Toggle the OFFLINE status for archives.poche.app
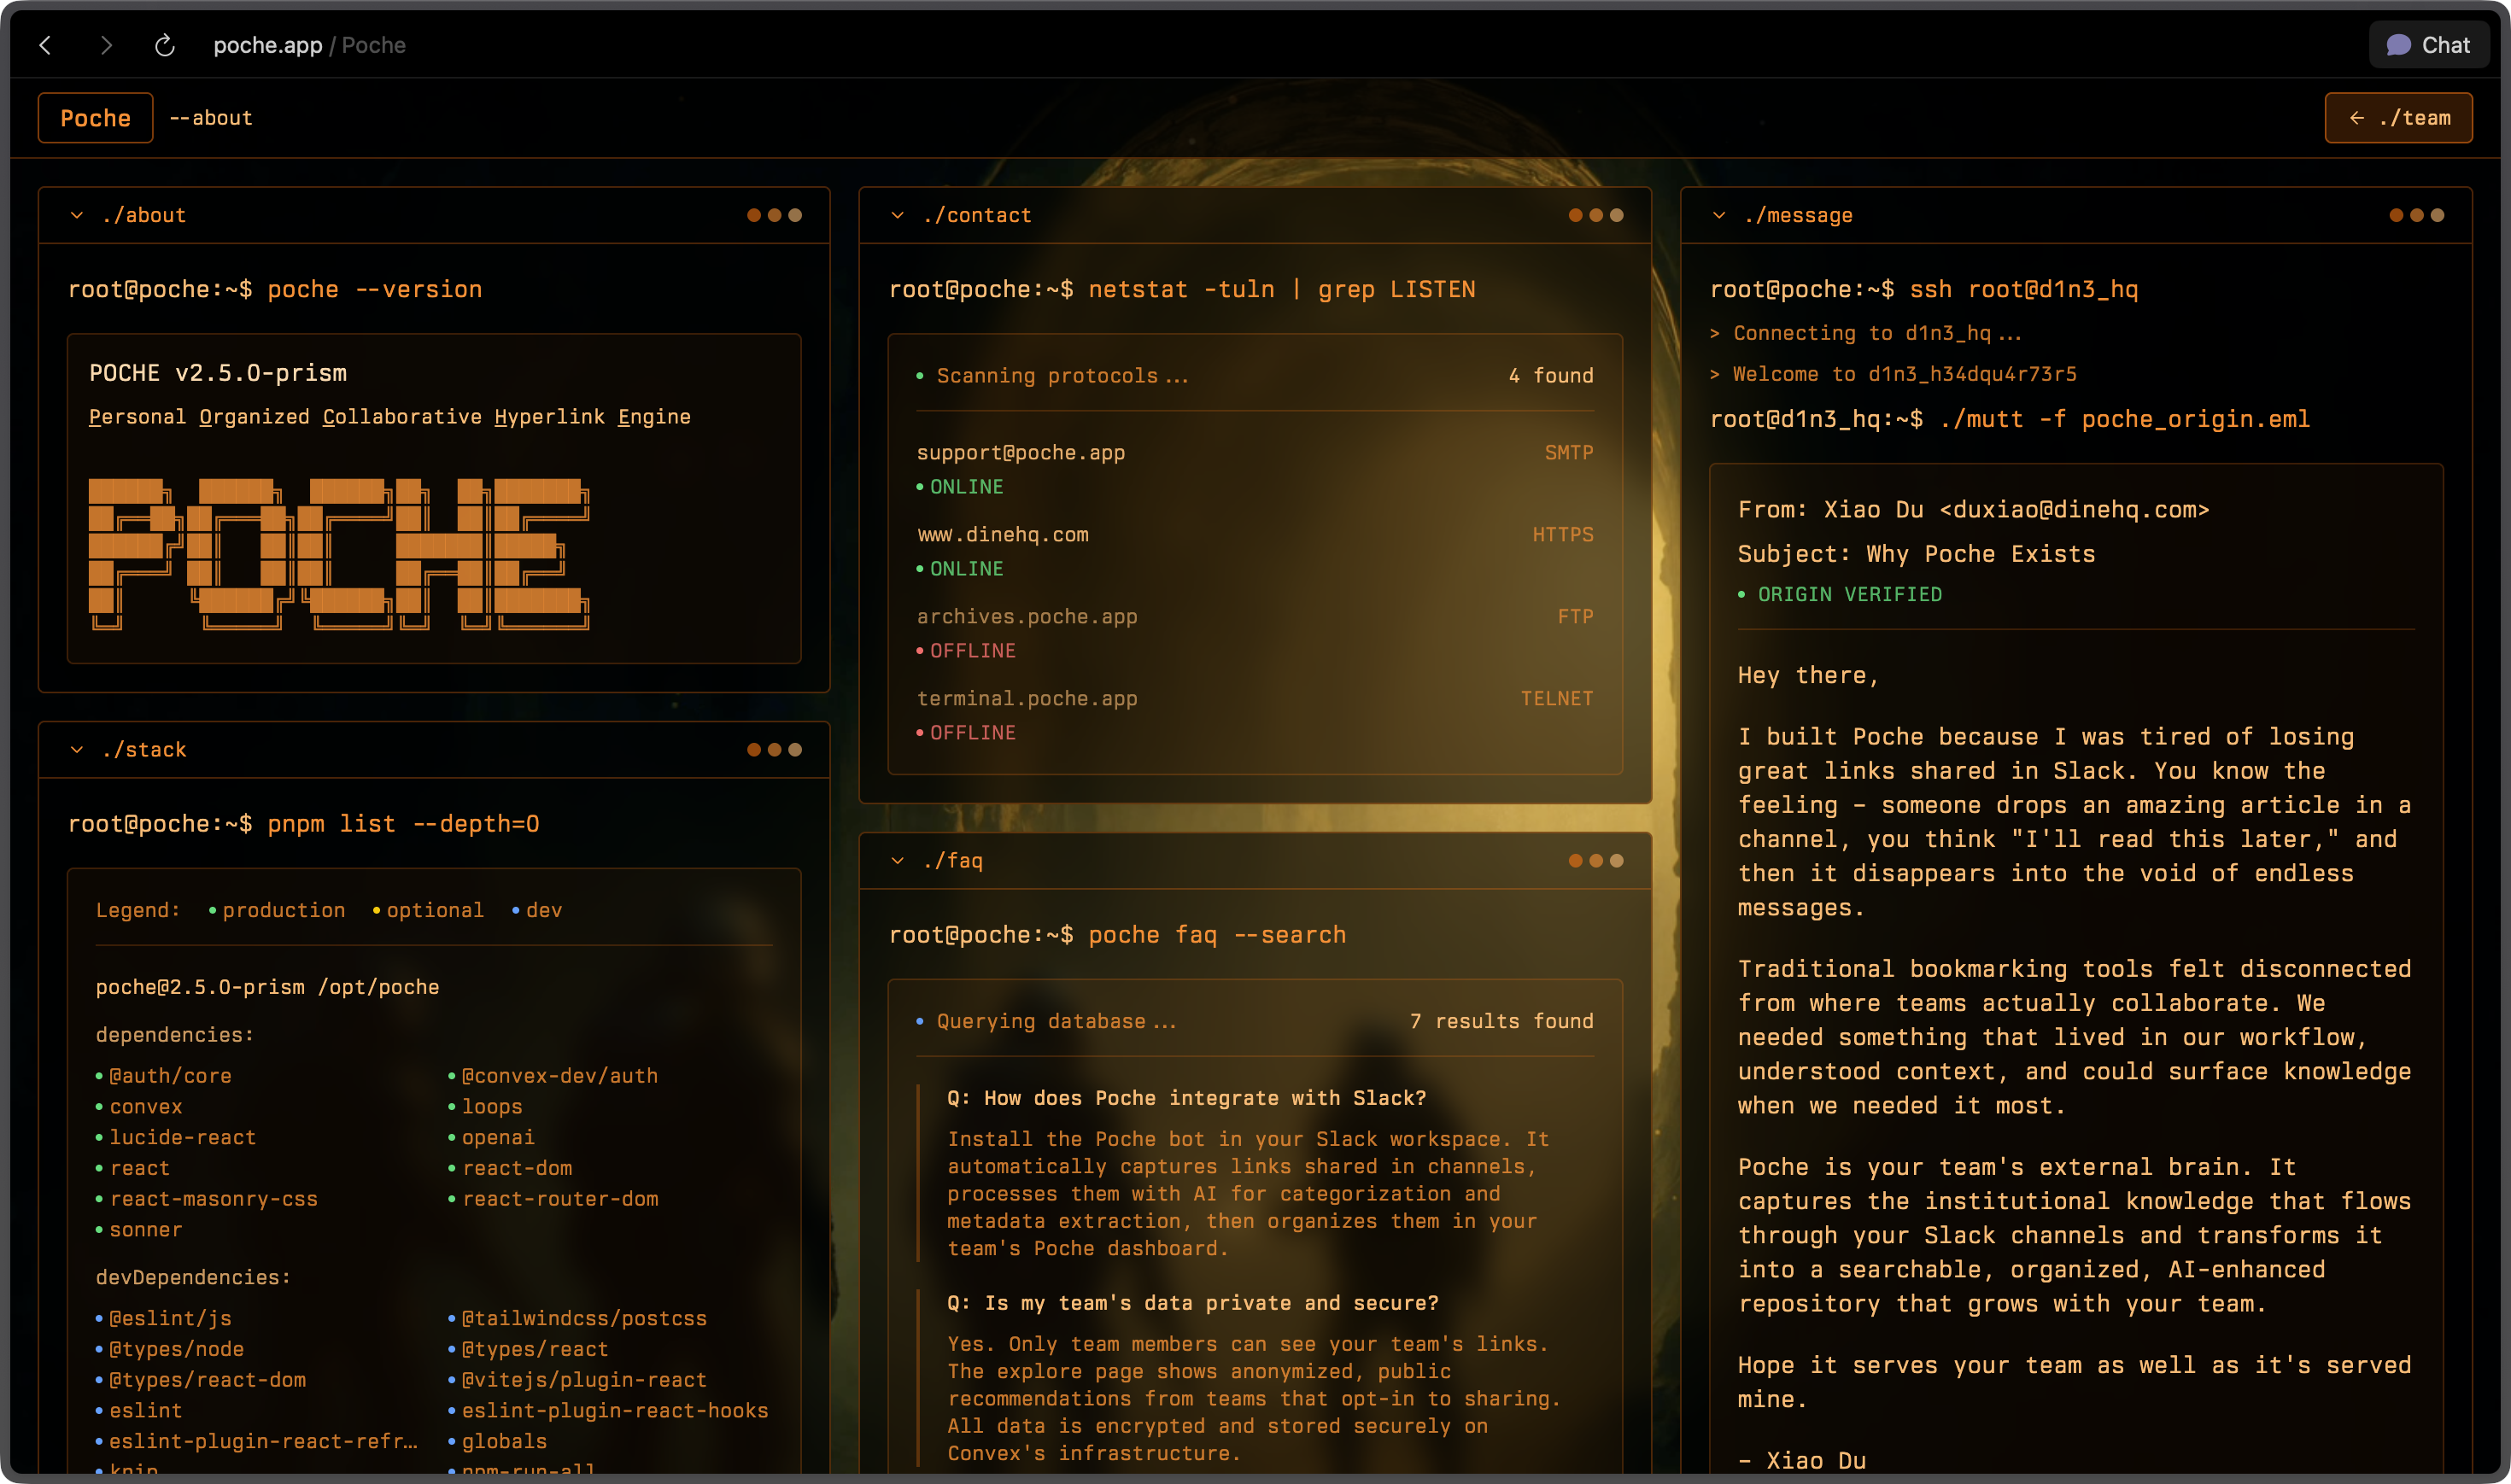The image size is (2511, 1484). click(967, 650)
